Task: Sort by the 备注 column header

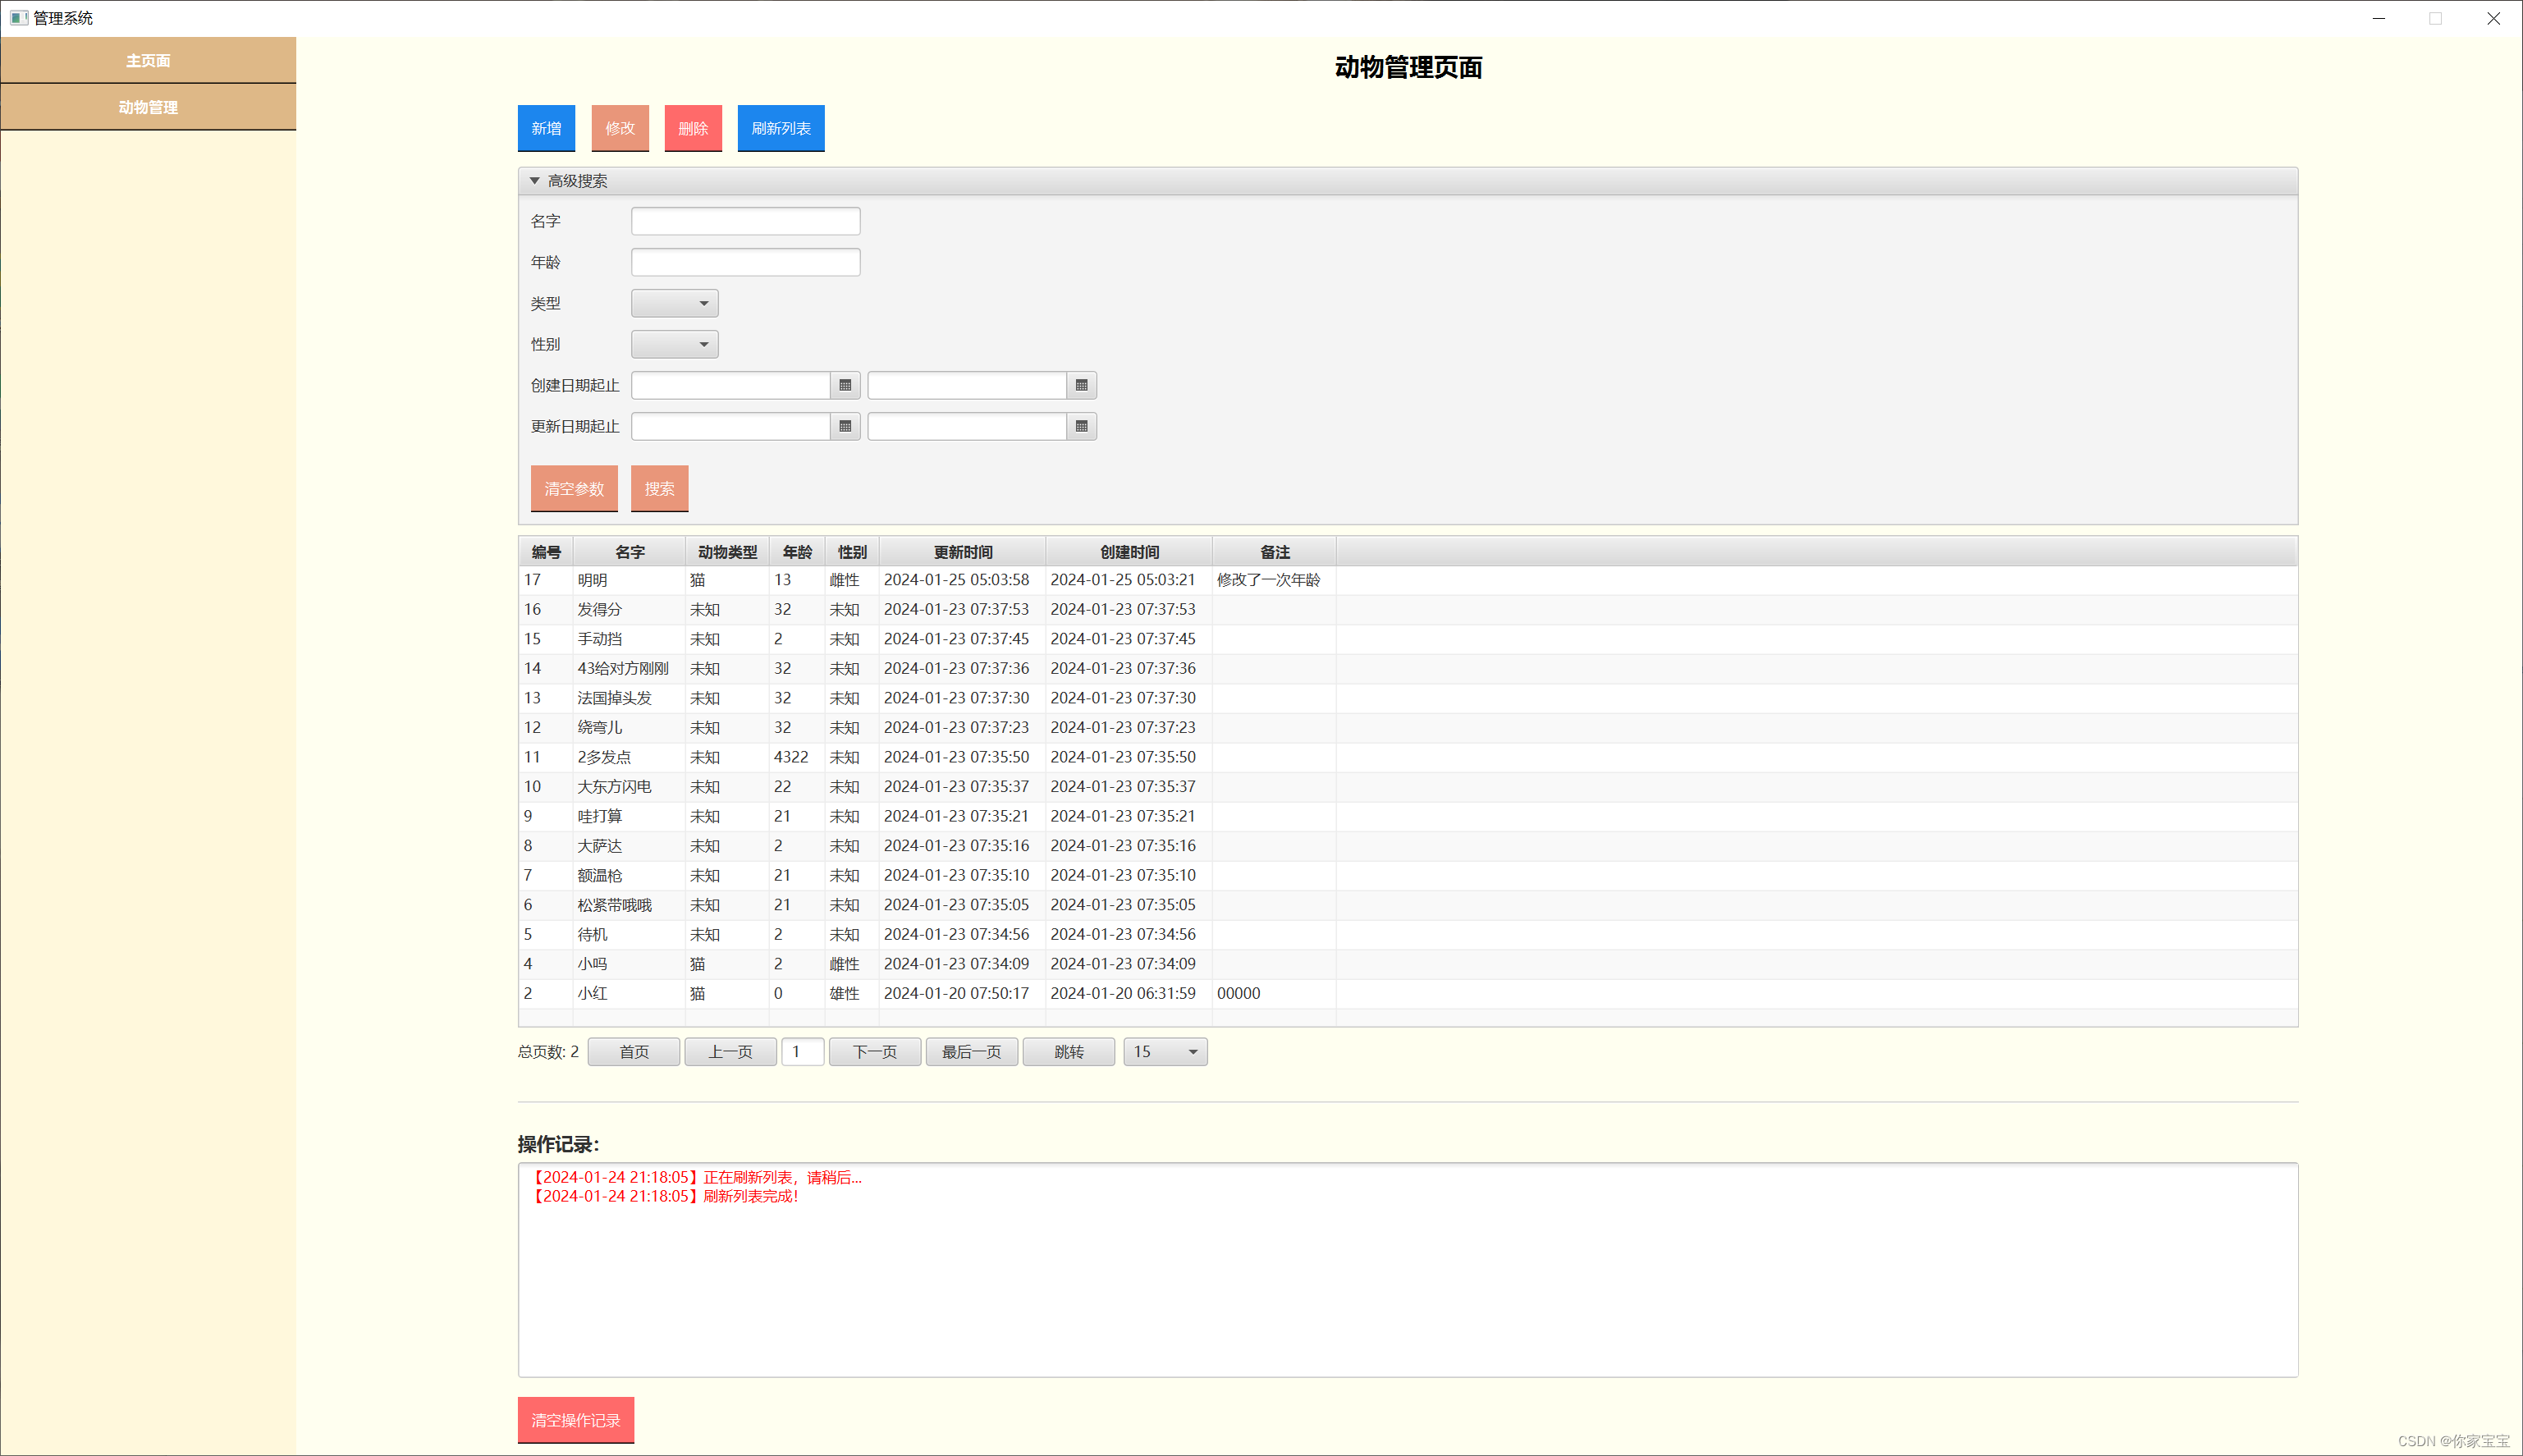Action: 1275,552
